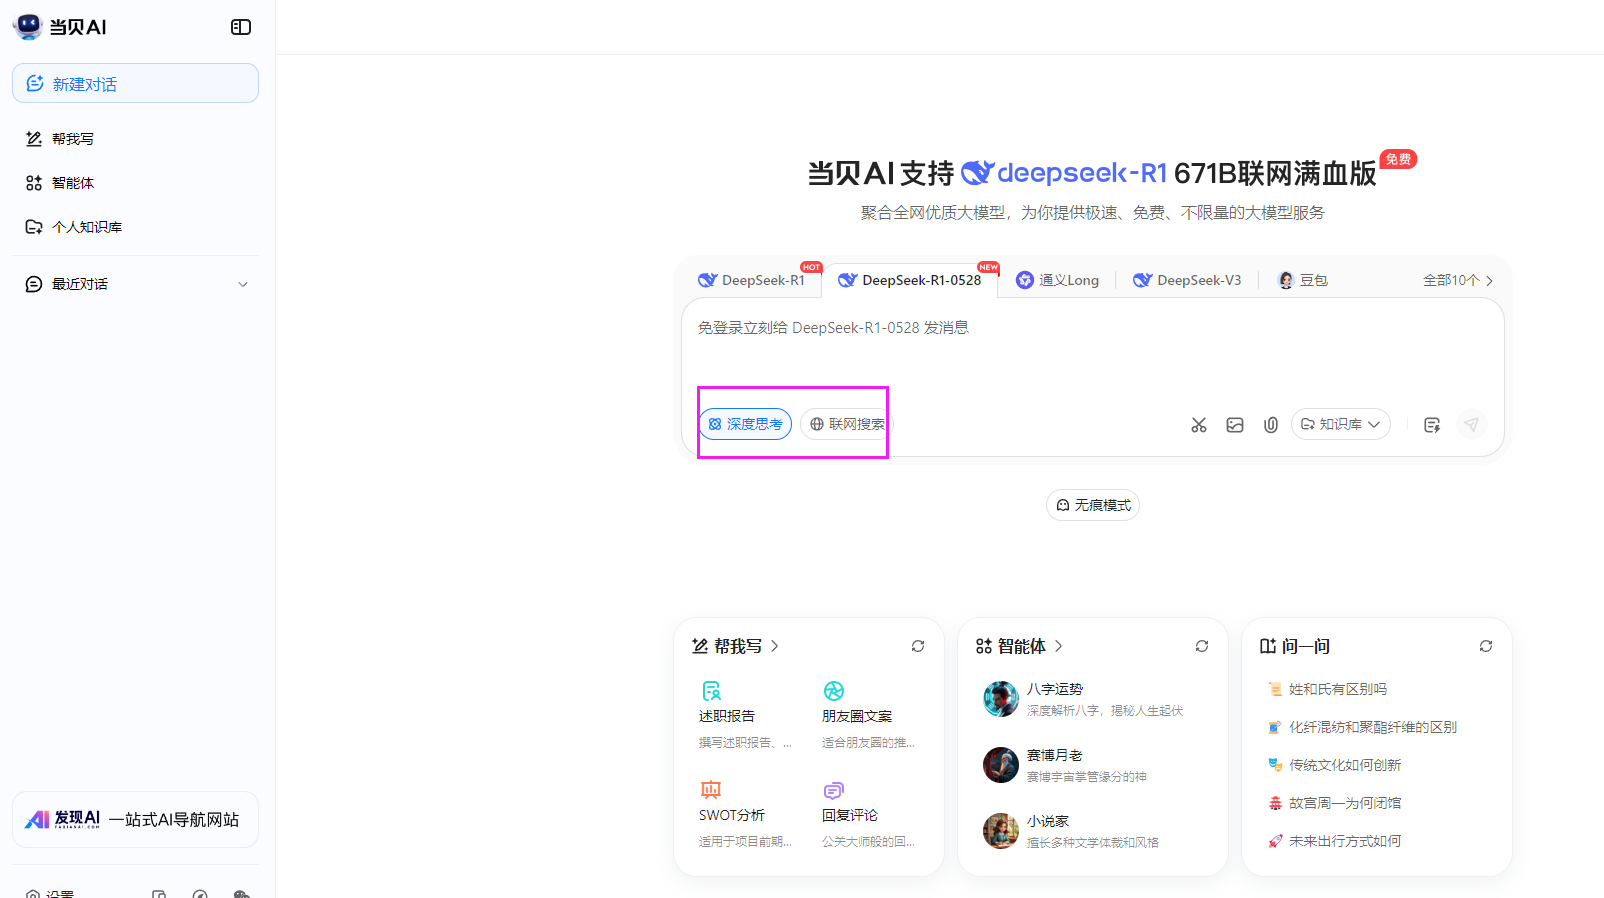Open the 发现AI navigation banner
Viewport: 1604px width, 898px height.
coord(135,820)
